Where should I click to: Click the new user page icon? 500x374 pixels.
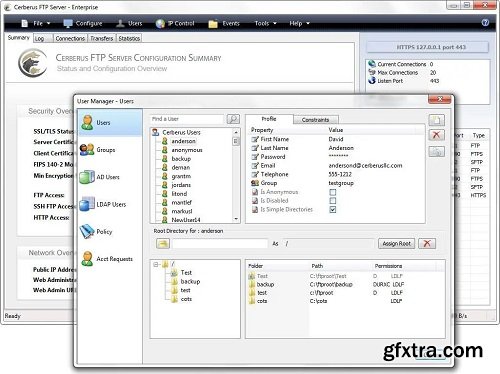437,120
